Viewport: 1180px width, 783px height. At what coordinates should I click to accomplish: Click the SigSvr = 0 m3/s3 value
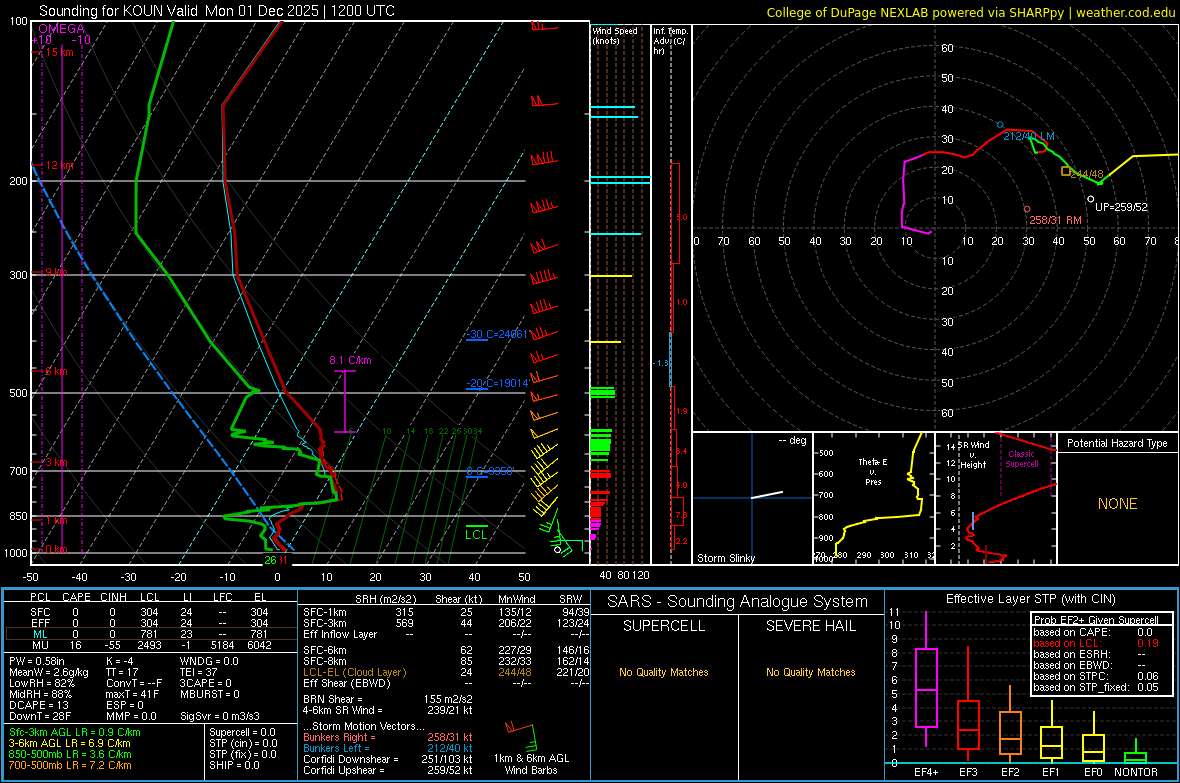pos(220,716)
